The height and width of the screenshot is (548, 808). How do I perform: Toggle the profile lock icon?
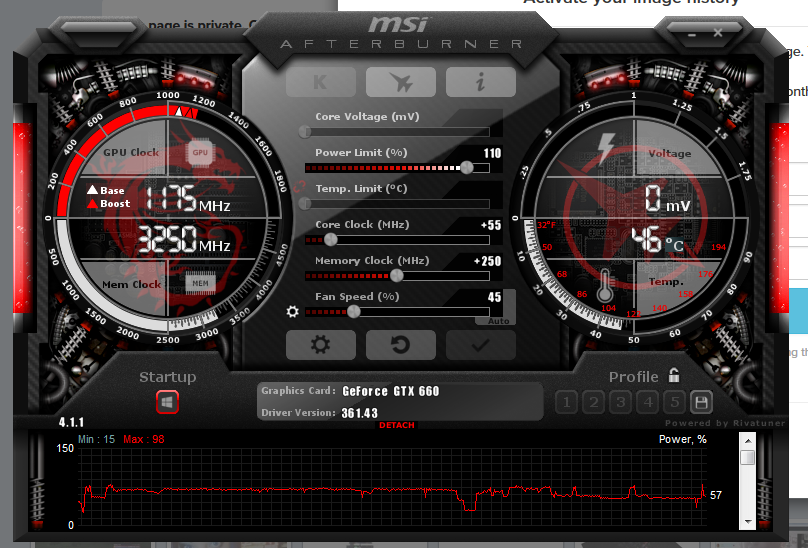[674, 375]
